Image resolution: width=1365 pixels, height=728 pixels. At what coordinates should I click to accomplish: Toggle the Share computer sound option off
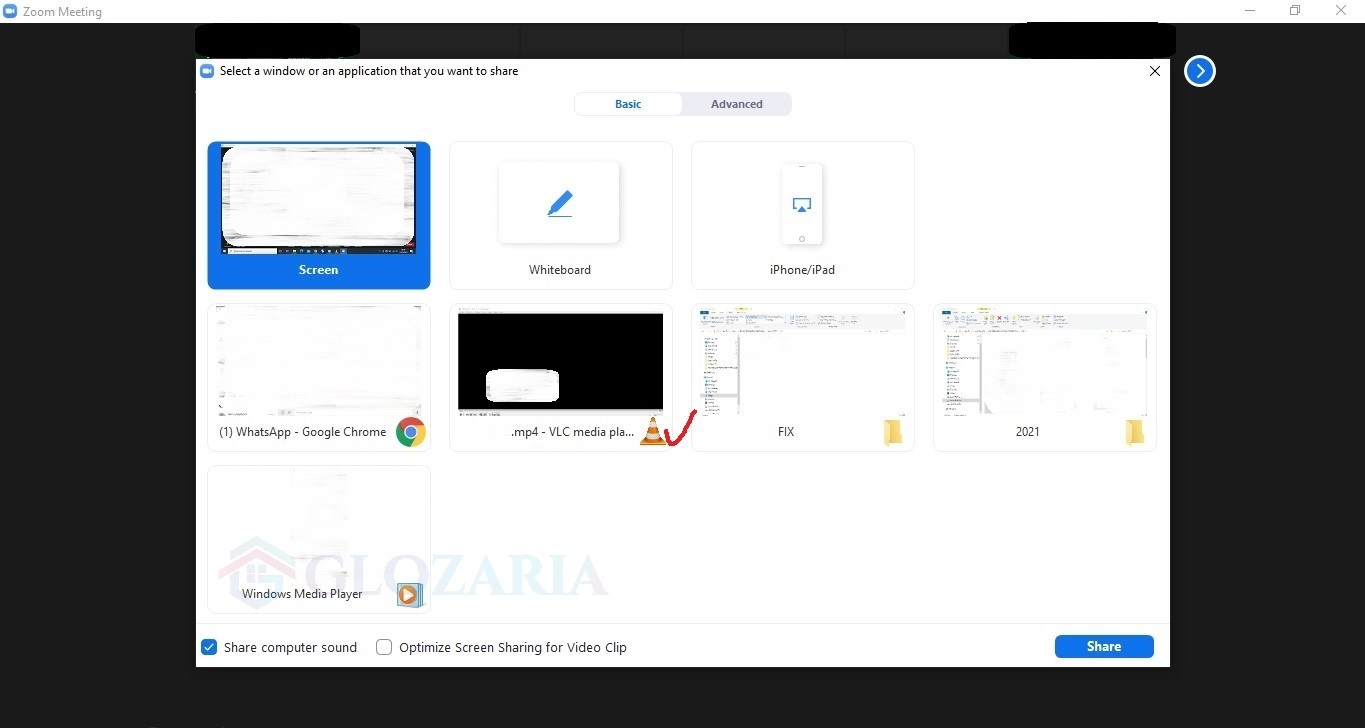[x=209, y=647]
